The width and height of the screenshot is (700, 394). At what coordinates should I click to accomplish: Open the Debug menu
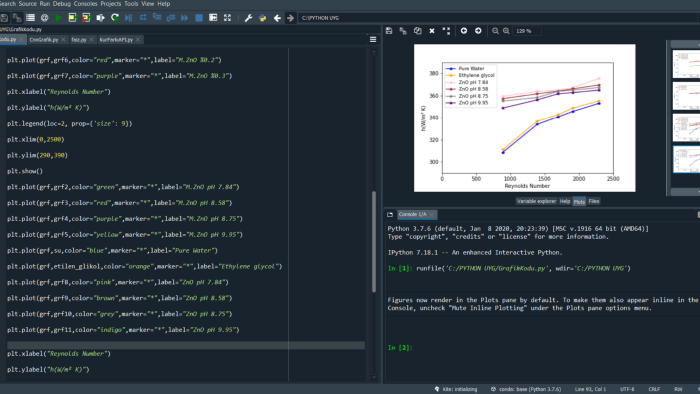[x=62, y=4]
